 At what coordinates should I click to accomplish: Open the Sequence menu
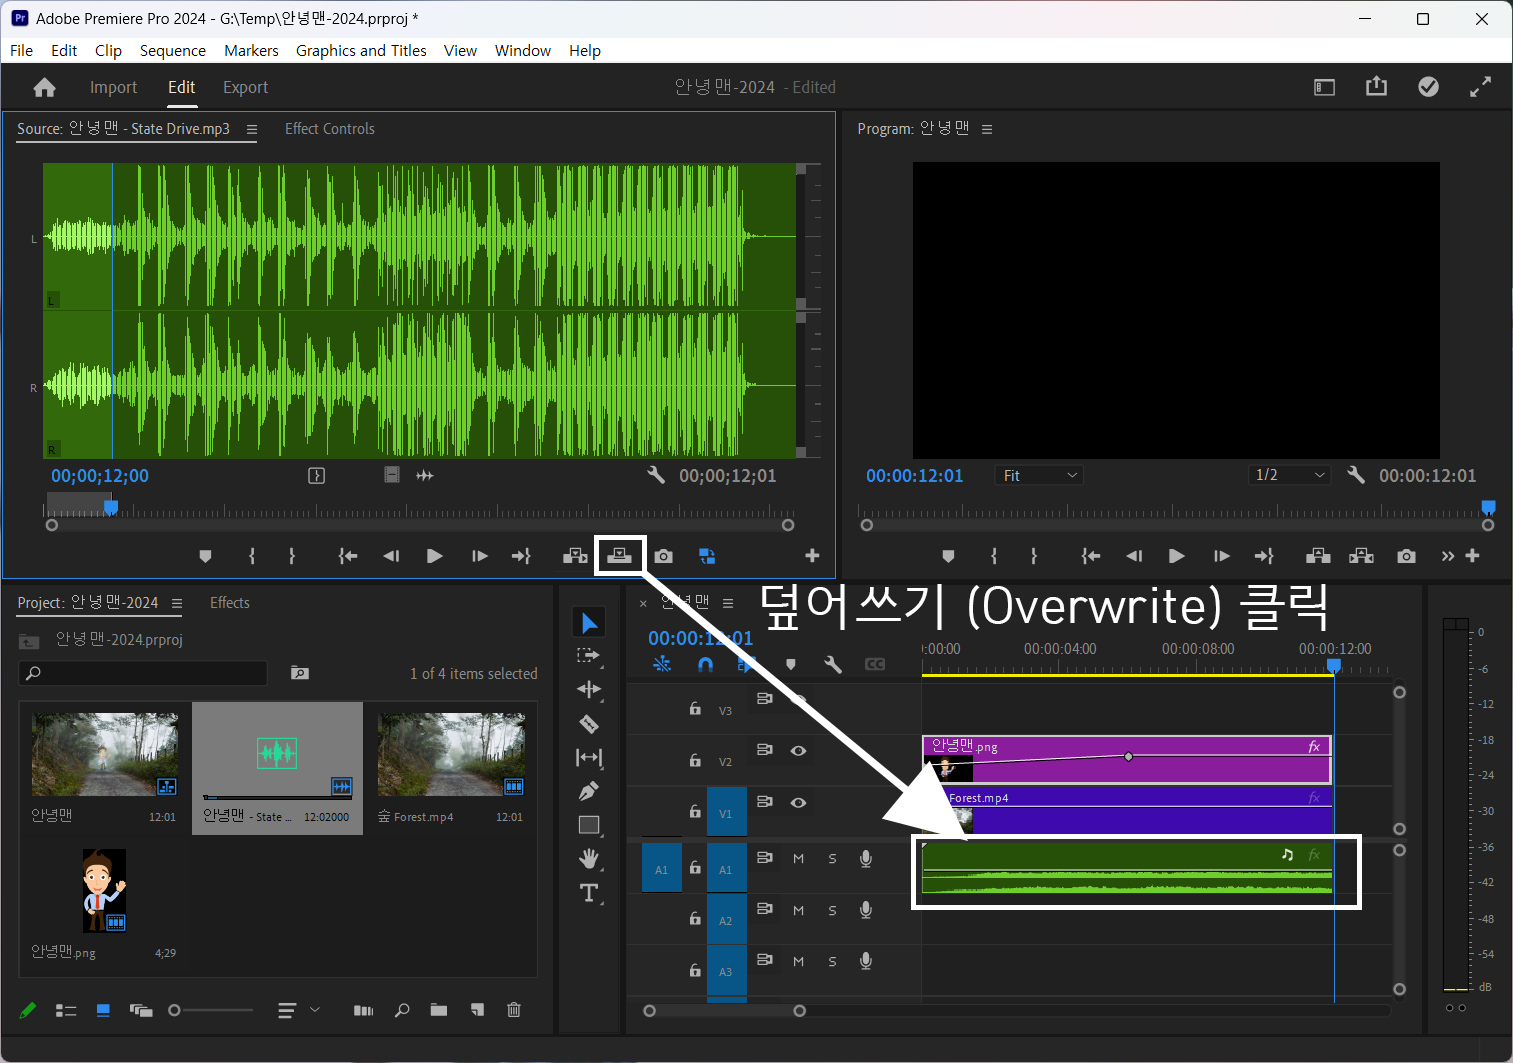pyautogui.click(x=172, y=50)
